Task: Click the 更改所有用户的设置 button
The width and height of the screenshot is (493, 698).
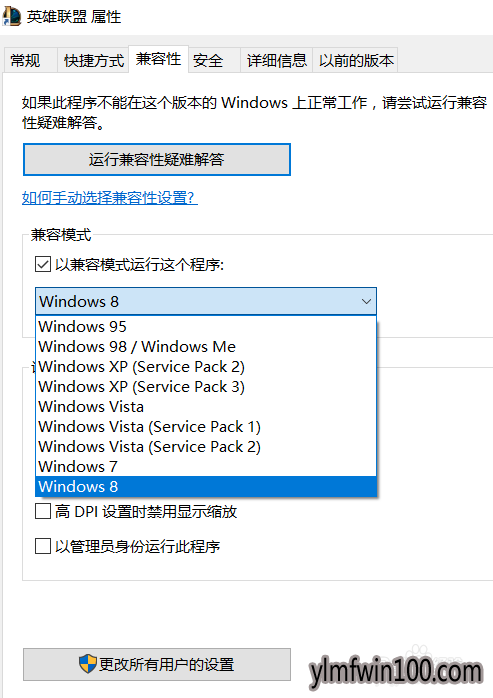Action: pyautogui.click(x=157, y=664)
